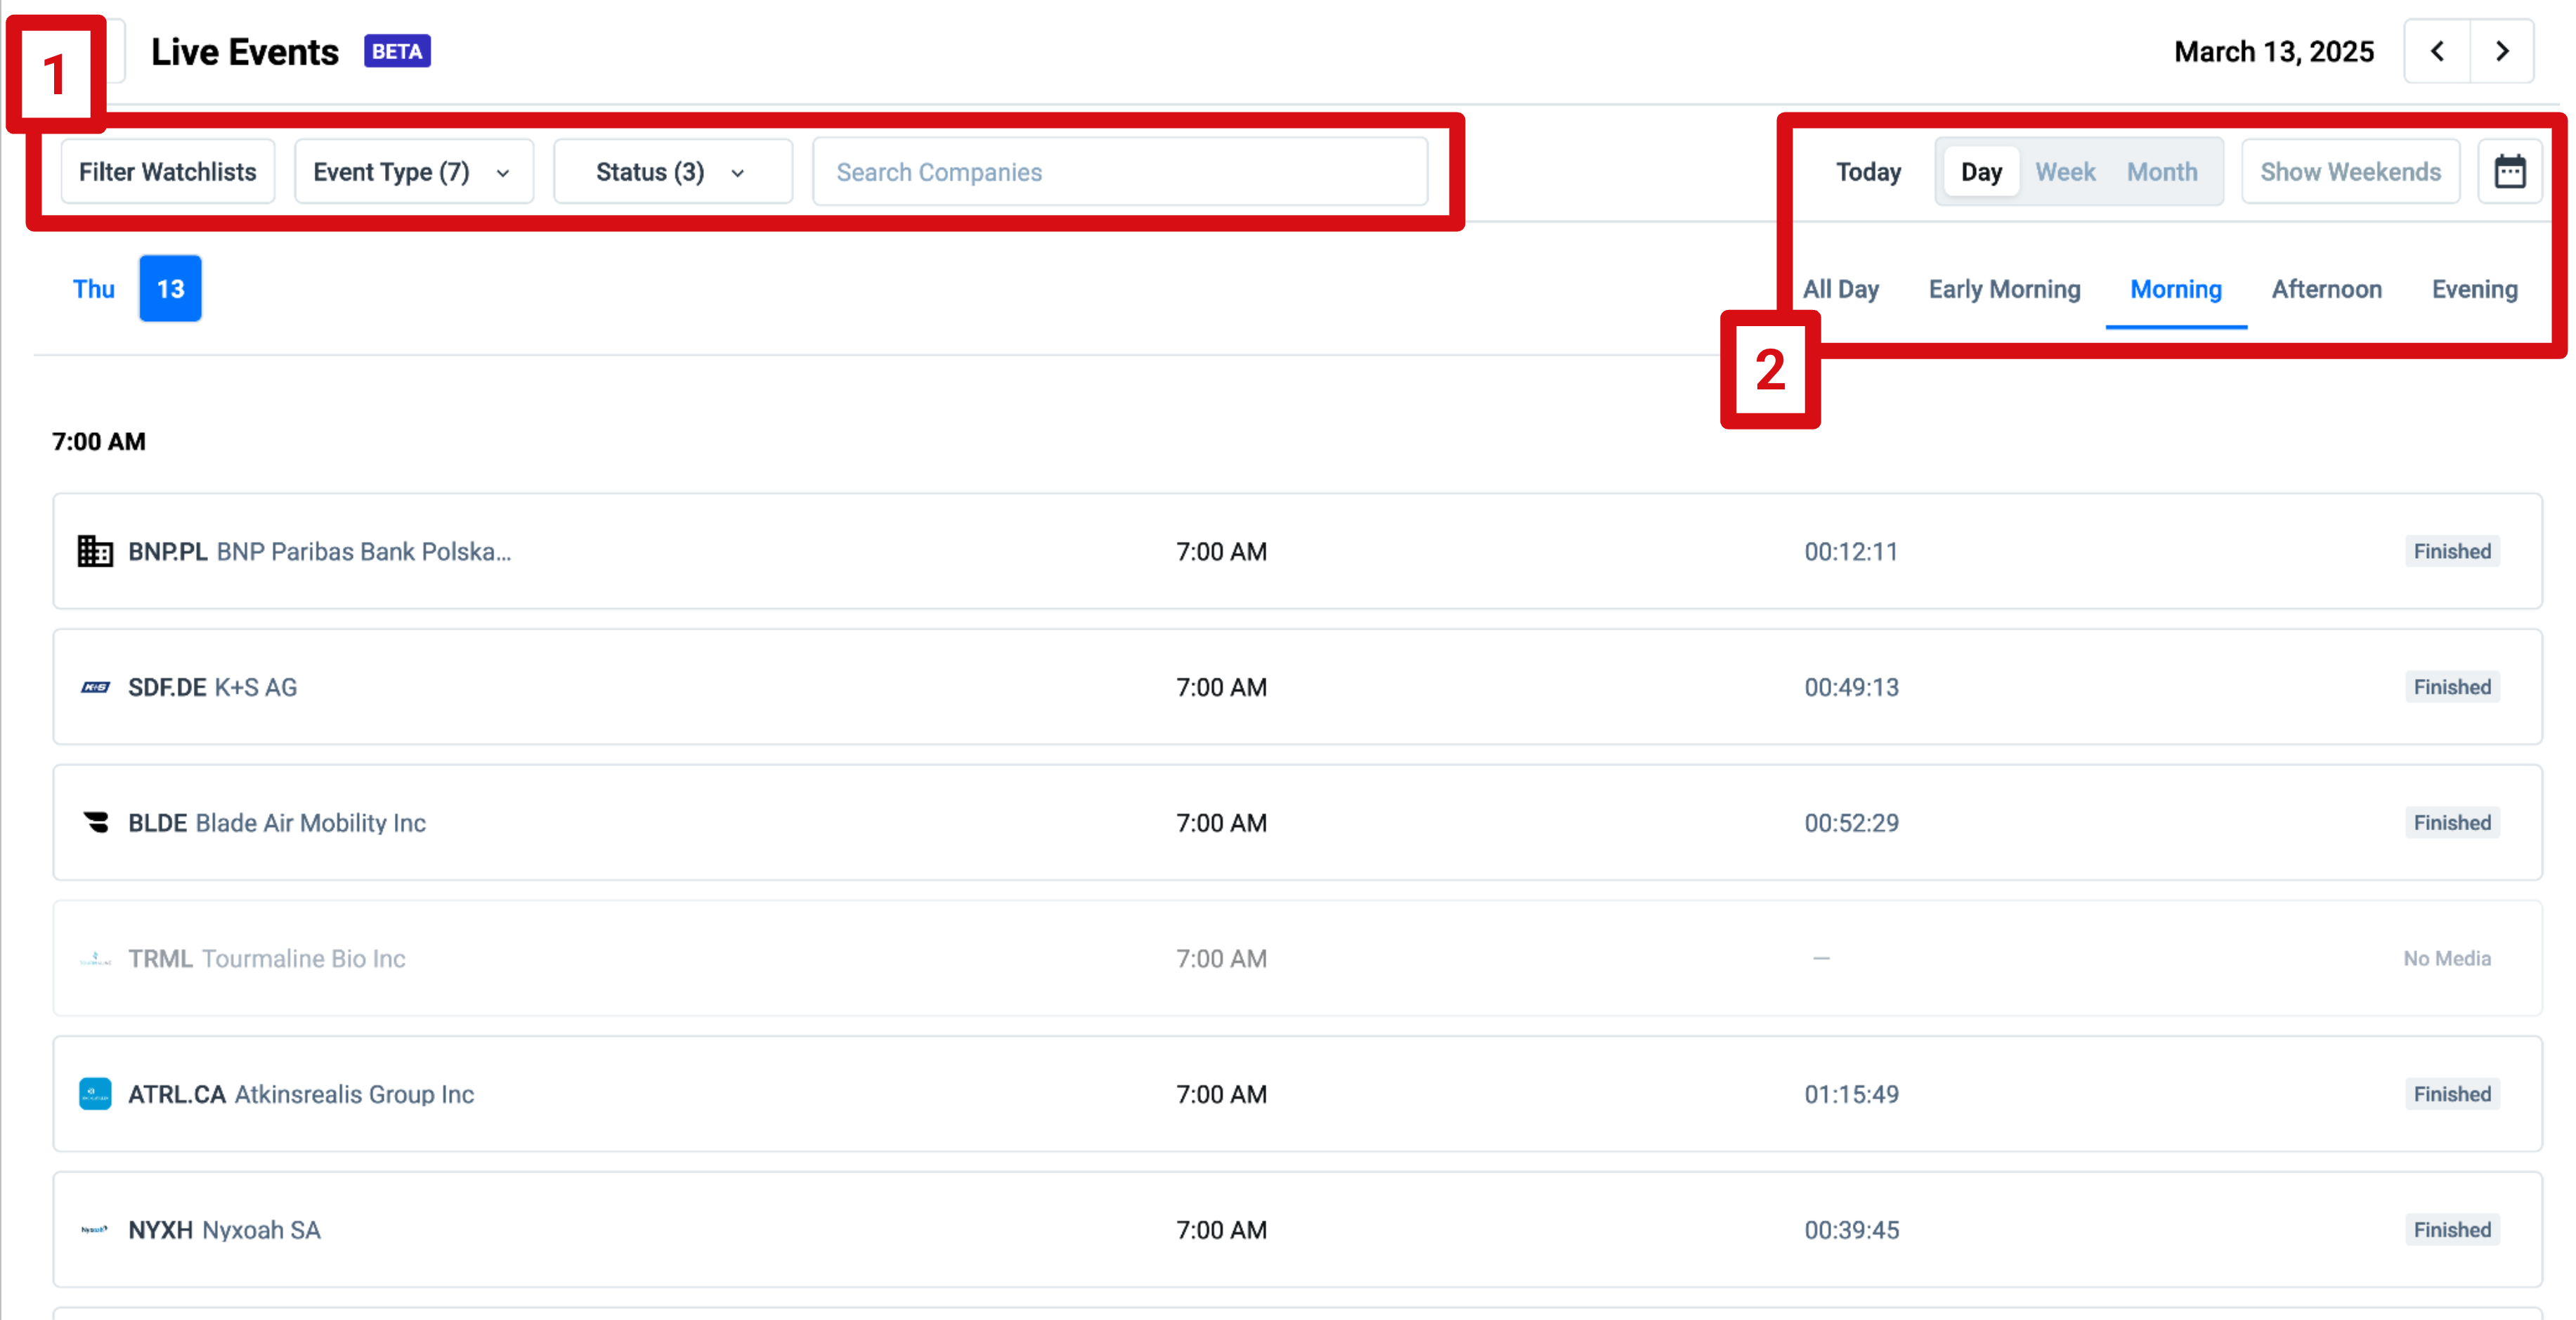Click Atkinsrealis blue logo icon
This screenshot has height=1320, width=2576.
tap(95, 1093)
